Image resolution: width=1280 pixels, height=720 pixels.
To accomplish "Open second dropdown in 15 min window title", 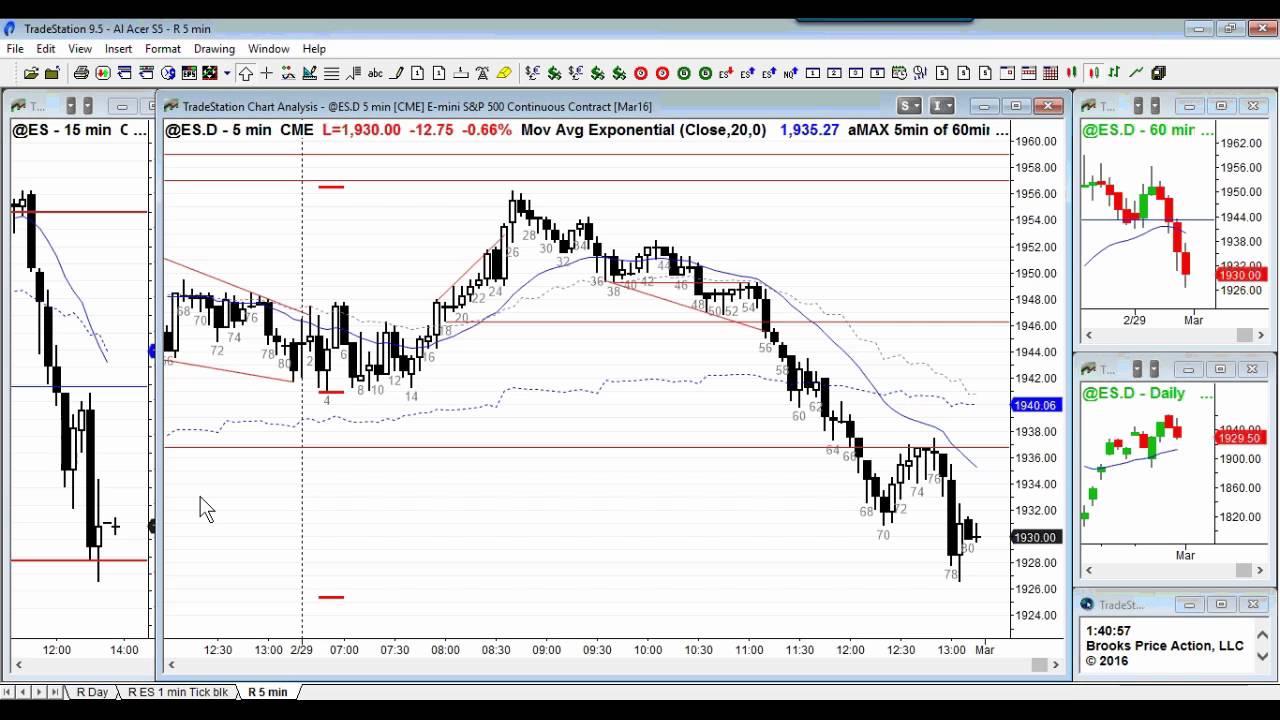I will coord(87,106).
